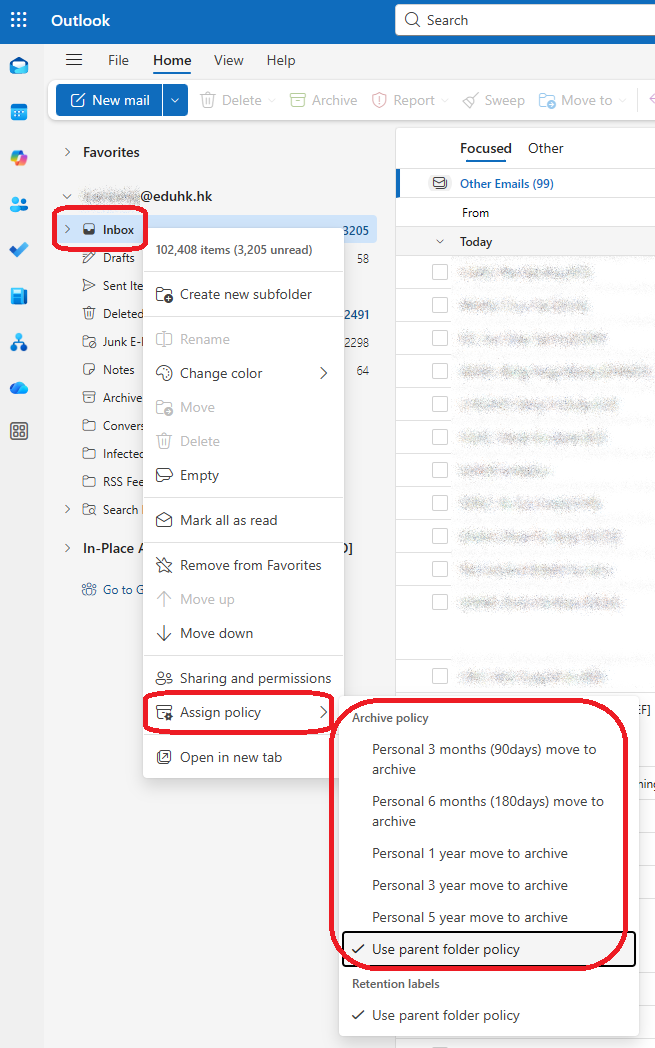Tick the checkbox of third Today email
Image resolution: width=655 pixels, height=1048 pixels.
(x=440, y=338)
